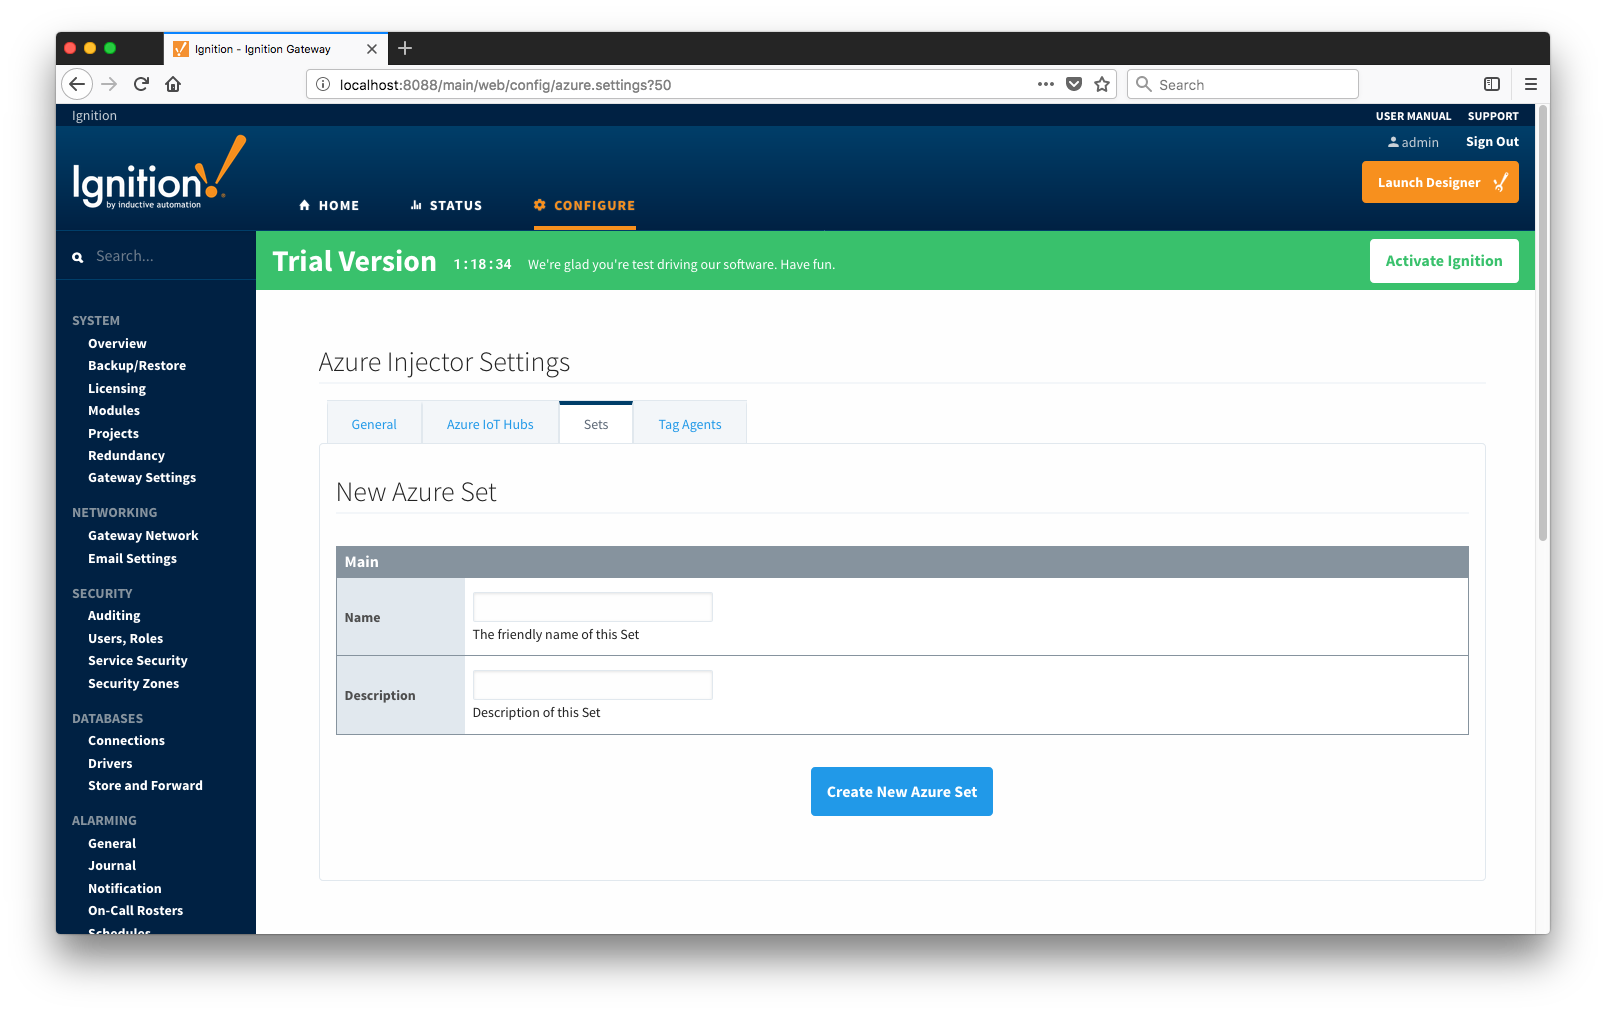Open the Firefox hamburger menu
This screenshot has width=1606, height=1014.
tap(1530, 84)
